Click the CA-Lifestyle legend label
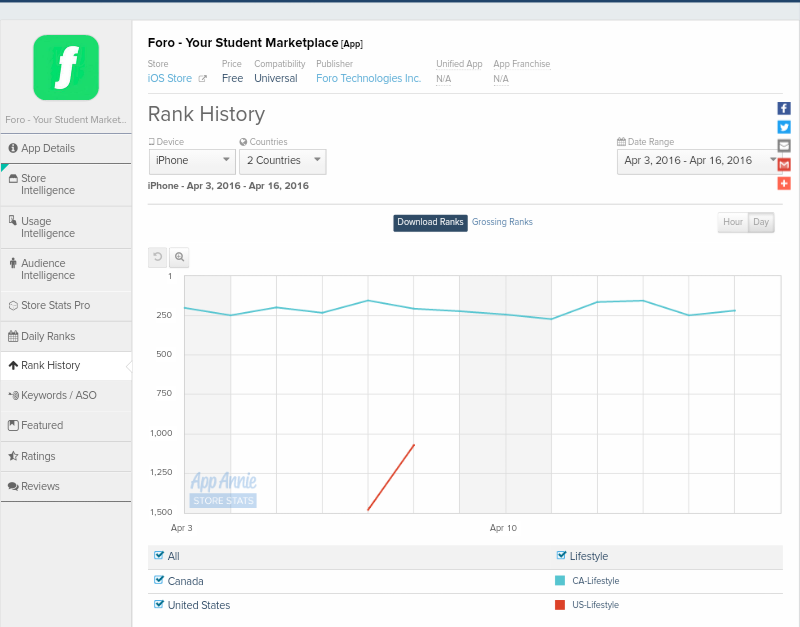800x627 pixels. click(595, 581)
